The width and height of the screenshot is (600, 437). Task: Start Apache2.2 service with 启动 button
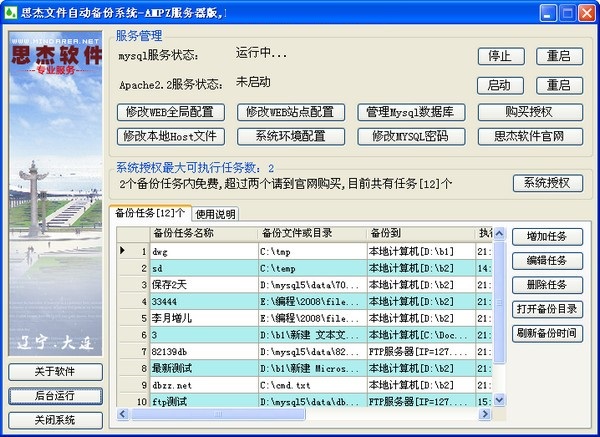[x=500, y=85]
